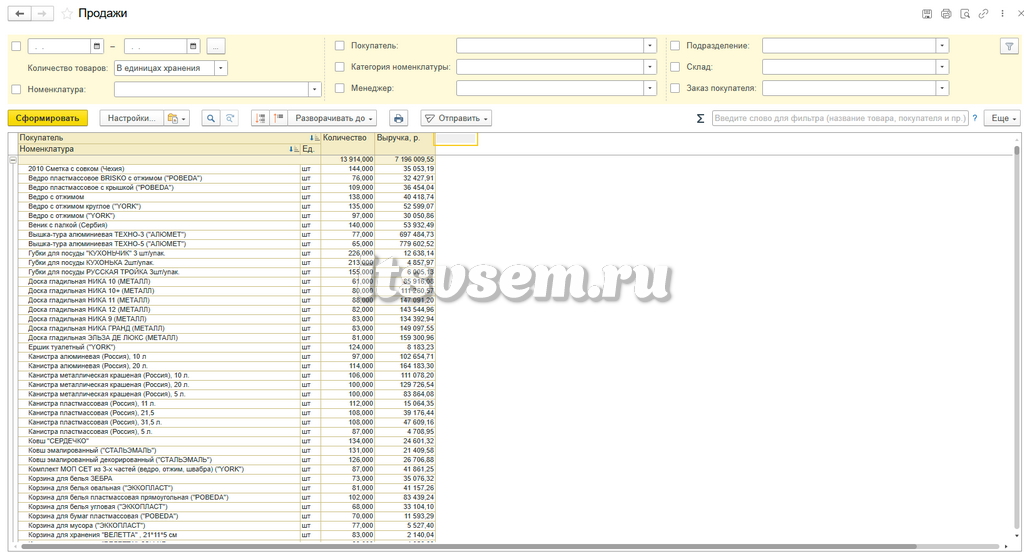This screenshot has width=1024, height=553.
Task: Open Менеджер field dropdown arrow
Action: coord(650,87)
